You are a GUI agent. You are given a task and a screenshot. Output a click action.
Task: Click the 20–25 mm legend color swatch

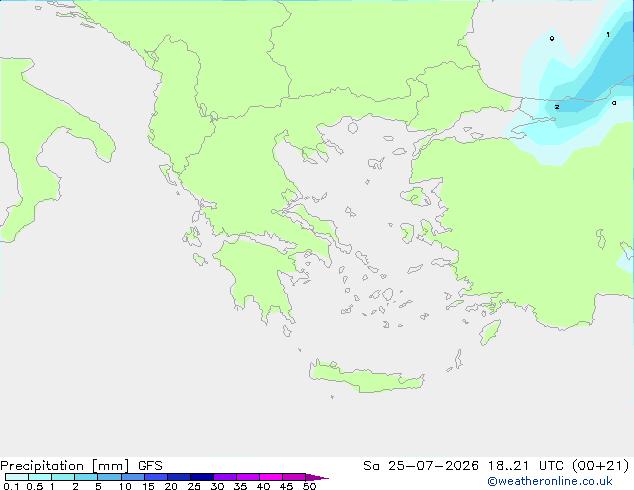pyautogui.click(x=179, y=477)
